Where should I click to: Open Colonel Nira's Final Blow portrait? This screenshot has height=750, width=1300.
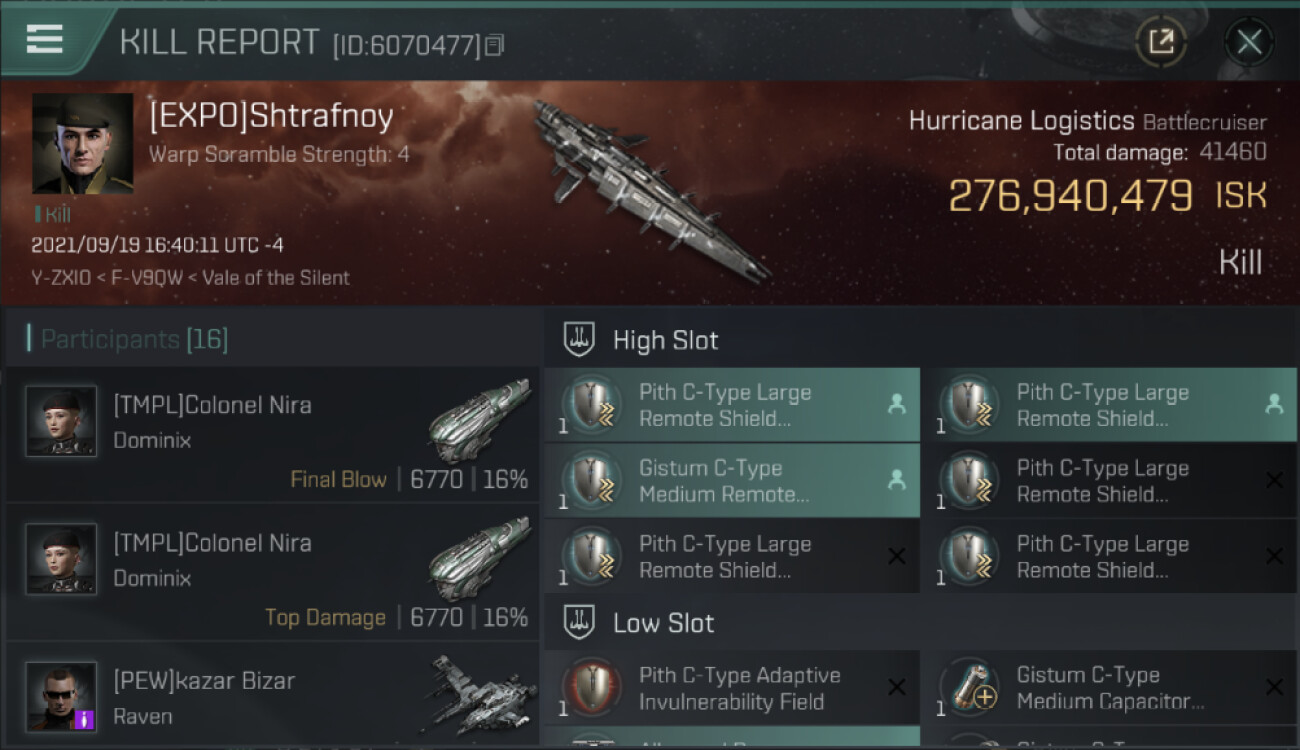pyautogui.click(x=61, y=421)
